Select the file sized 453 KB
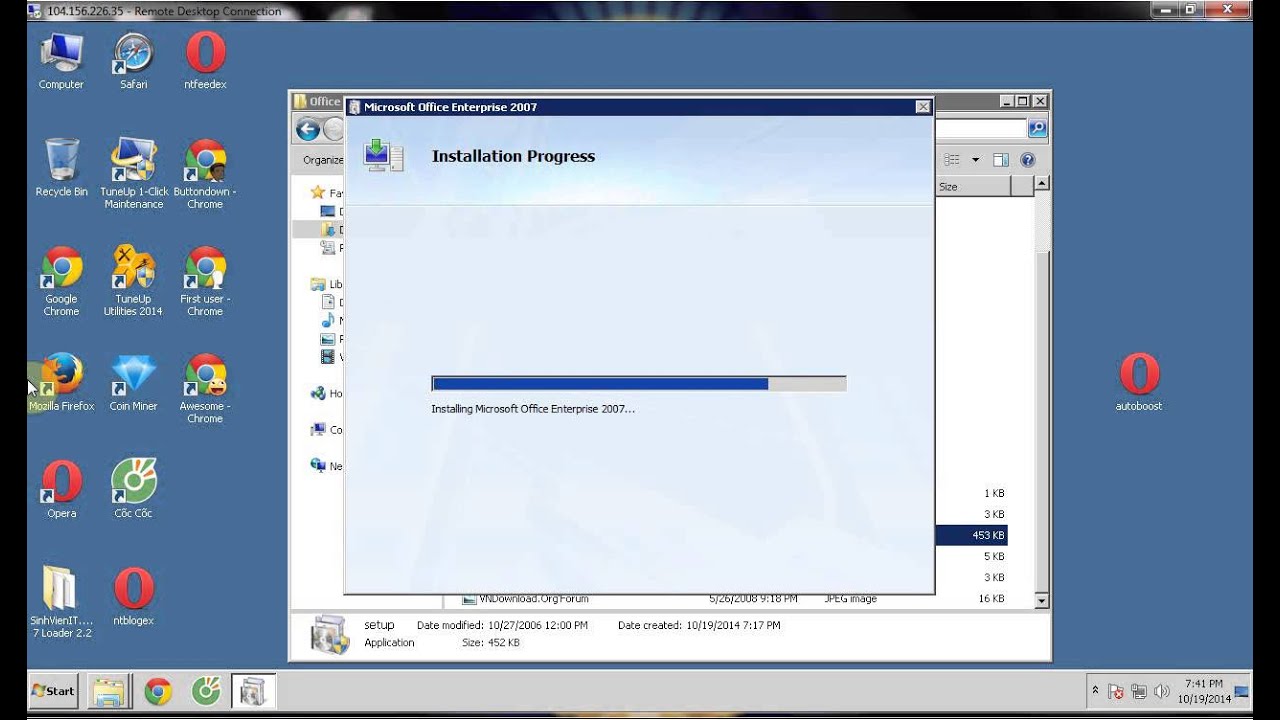This screenshot has height=720, width=1280. [971, 535]
